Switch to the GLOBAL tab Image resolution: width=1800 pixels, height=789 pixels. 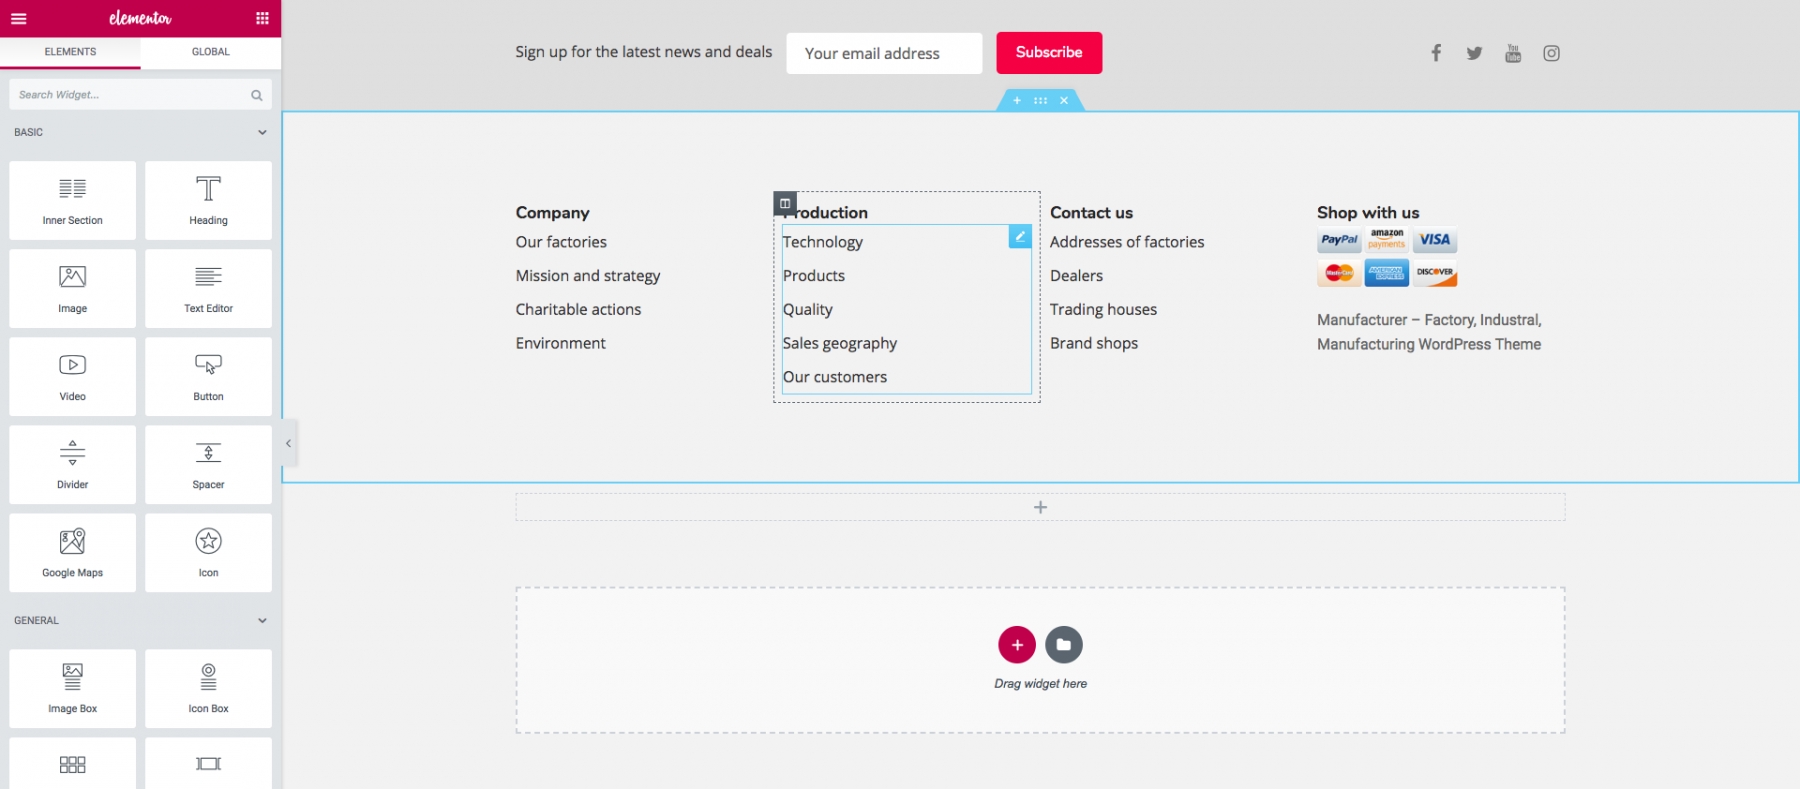210,52
